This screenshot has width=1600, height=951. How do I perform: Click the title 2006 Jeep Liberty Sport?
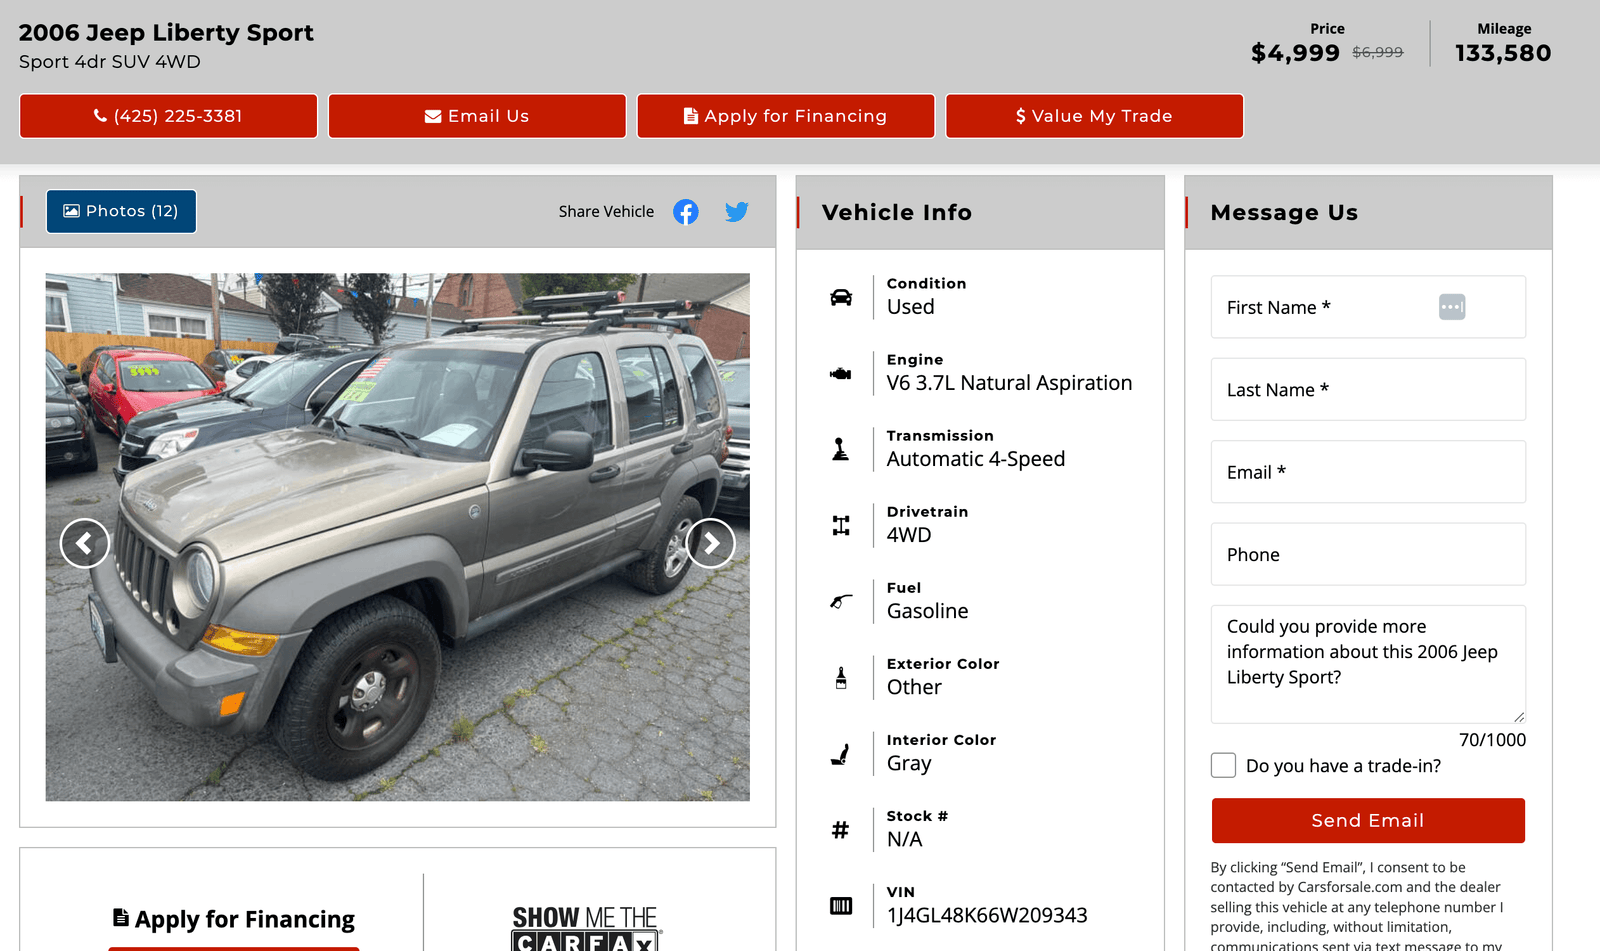[166, 33]
